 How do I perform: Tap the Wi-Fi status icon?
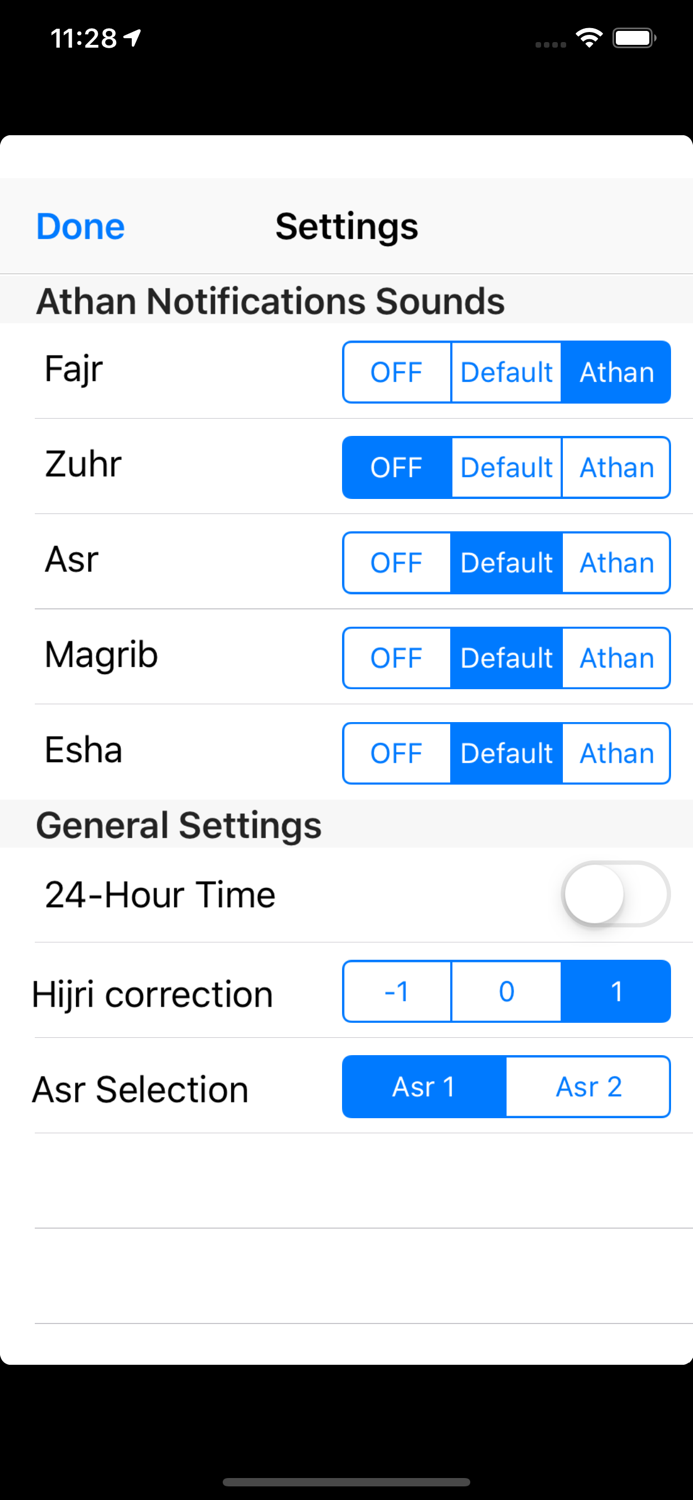tap(588, 37)
